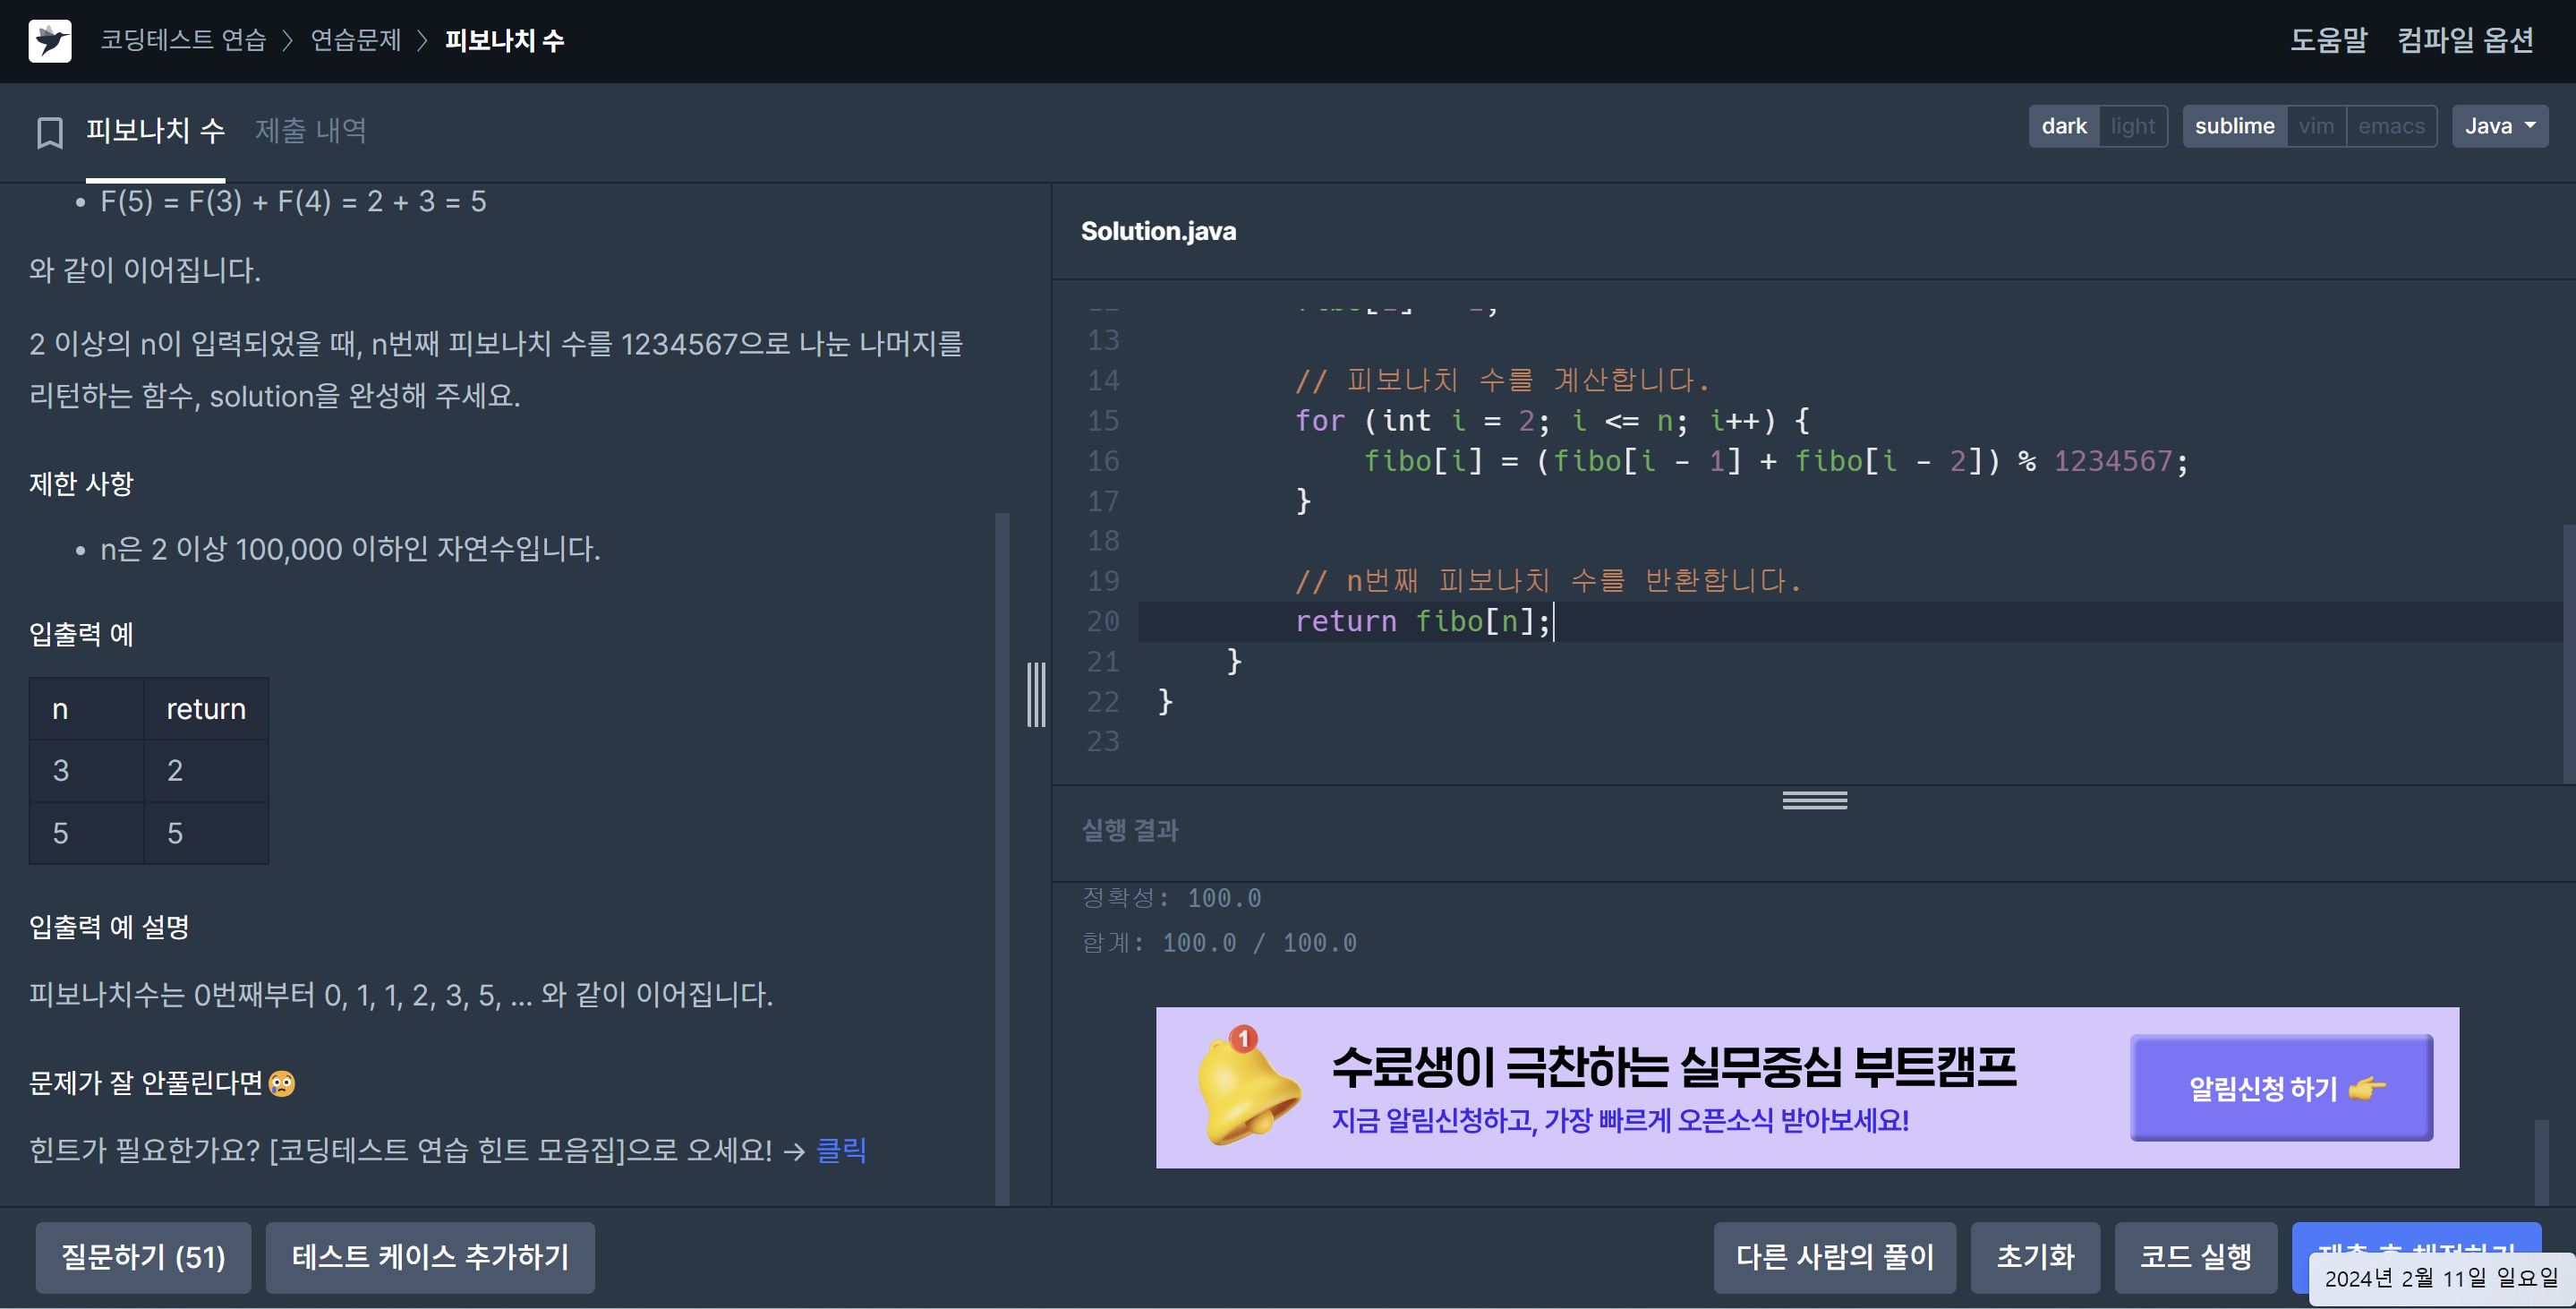Image resolution: width=2576 pixels, height=1309 pixels.
Task: Click the bell icon in banner
Action: (x=1247, y=1087)
